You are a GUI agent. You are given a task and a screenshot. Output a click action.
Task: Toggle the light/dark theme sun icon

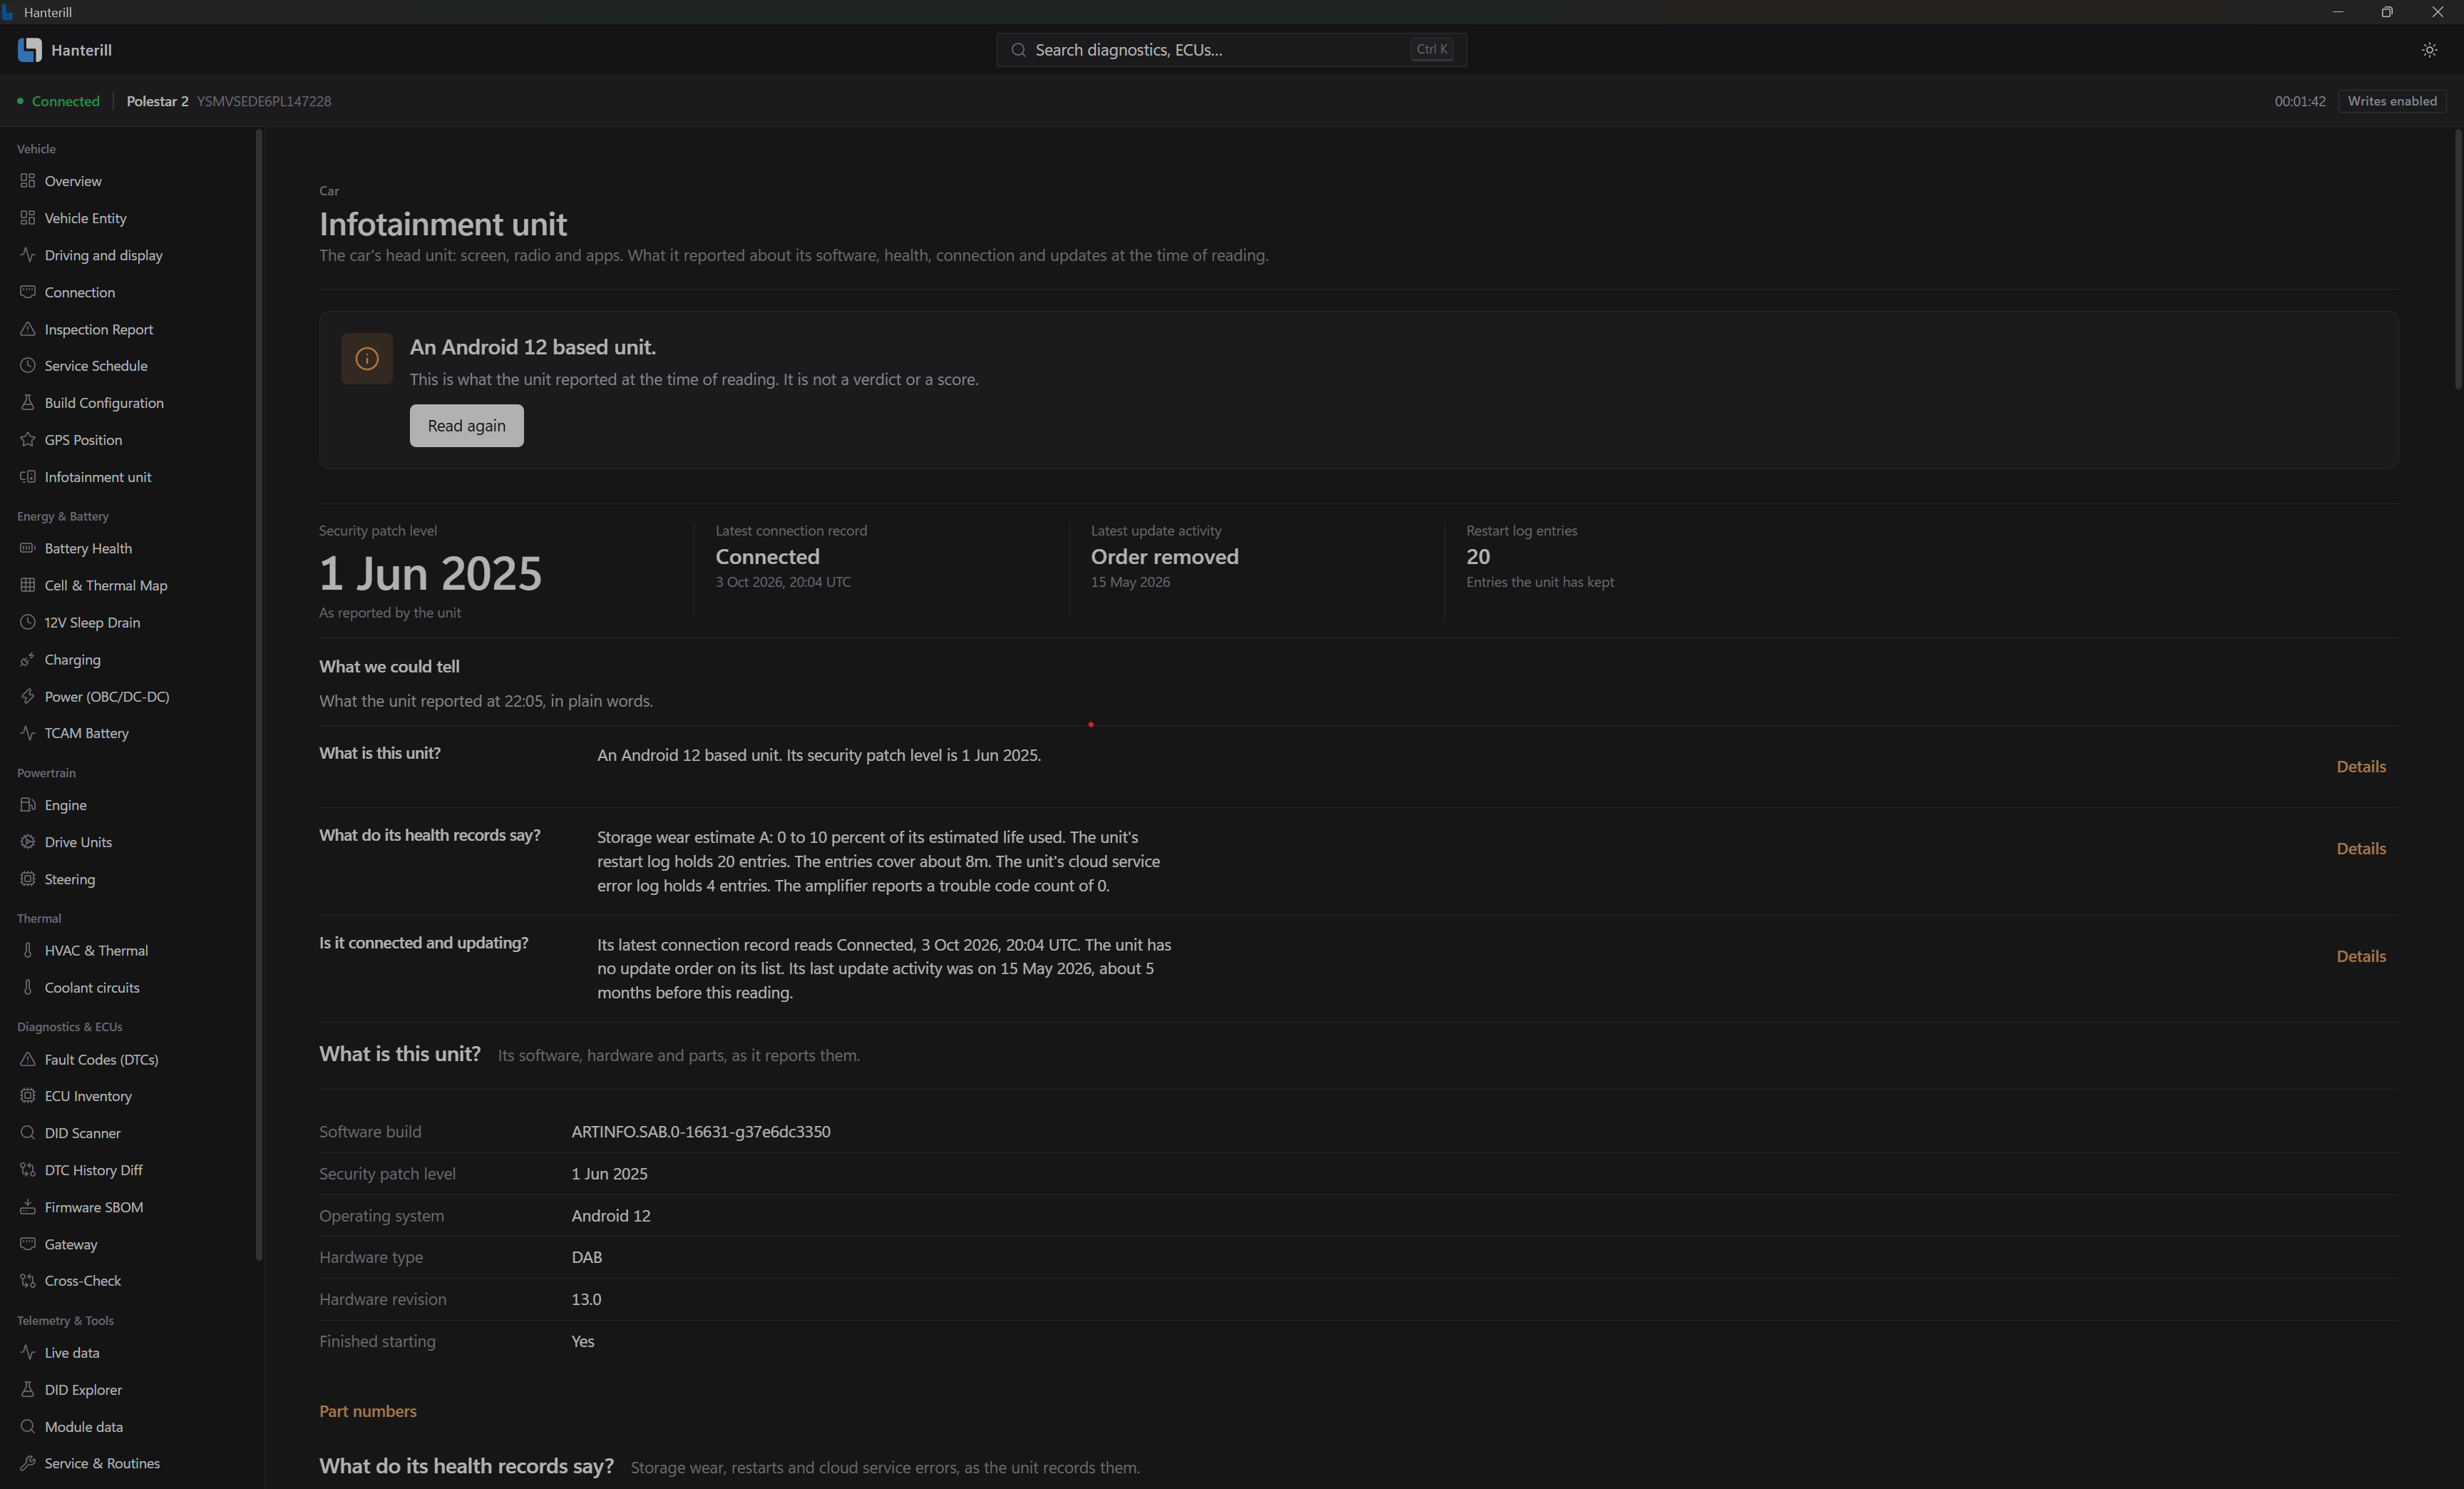tap(2429, 50)
